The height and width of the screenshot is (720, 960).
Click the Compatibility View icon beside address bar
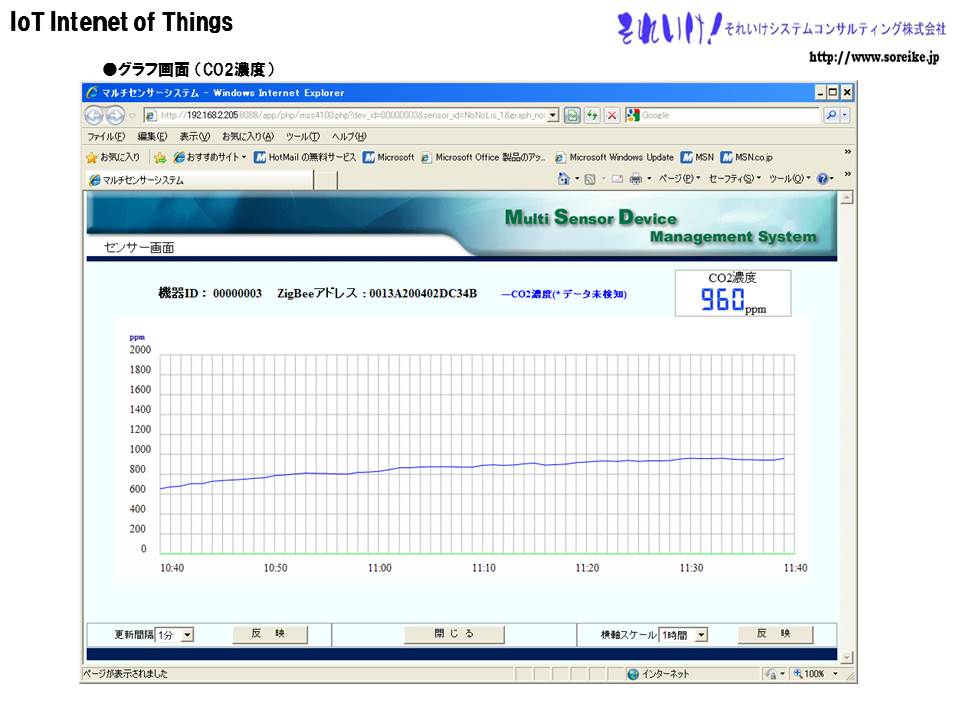572,115
